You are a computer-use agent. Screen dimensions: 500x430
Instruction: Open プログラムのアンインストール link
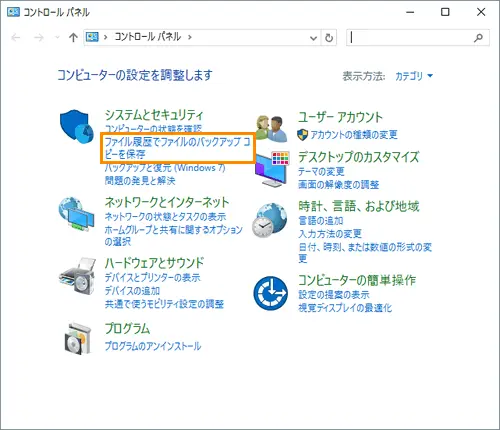tap(153, 346)
